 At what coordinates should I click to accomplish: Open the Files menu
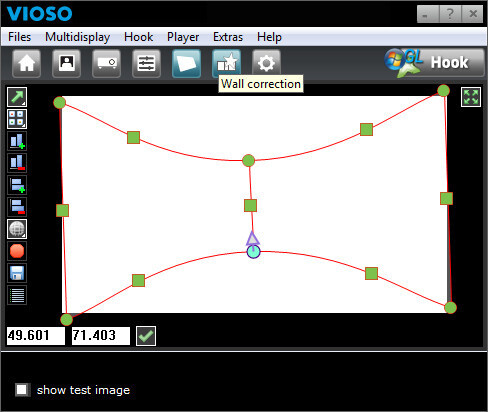click(x=20, y=37)
